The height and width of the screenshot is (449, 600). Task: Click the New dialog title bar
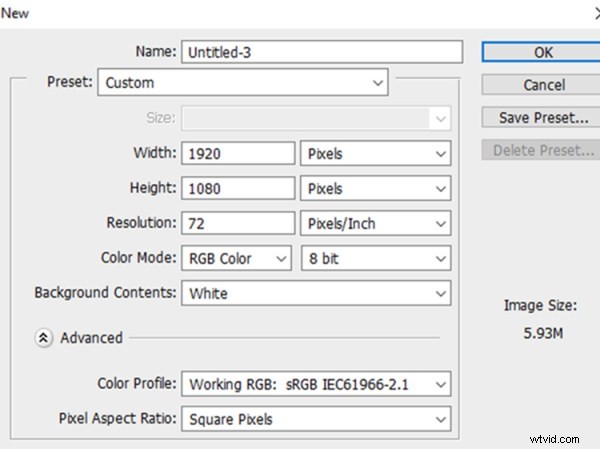point(300,13)
